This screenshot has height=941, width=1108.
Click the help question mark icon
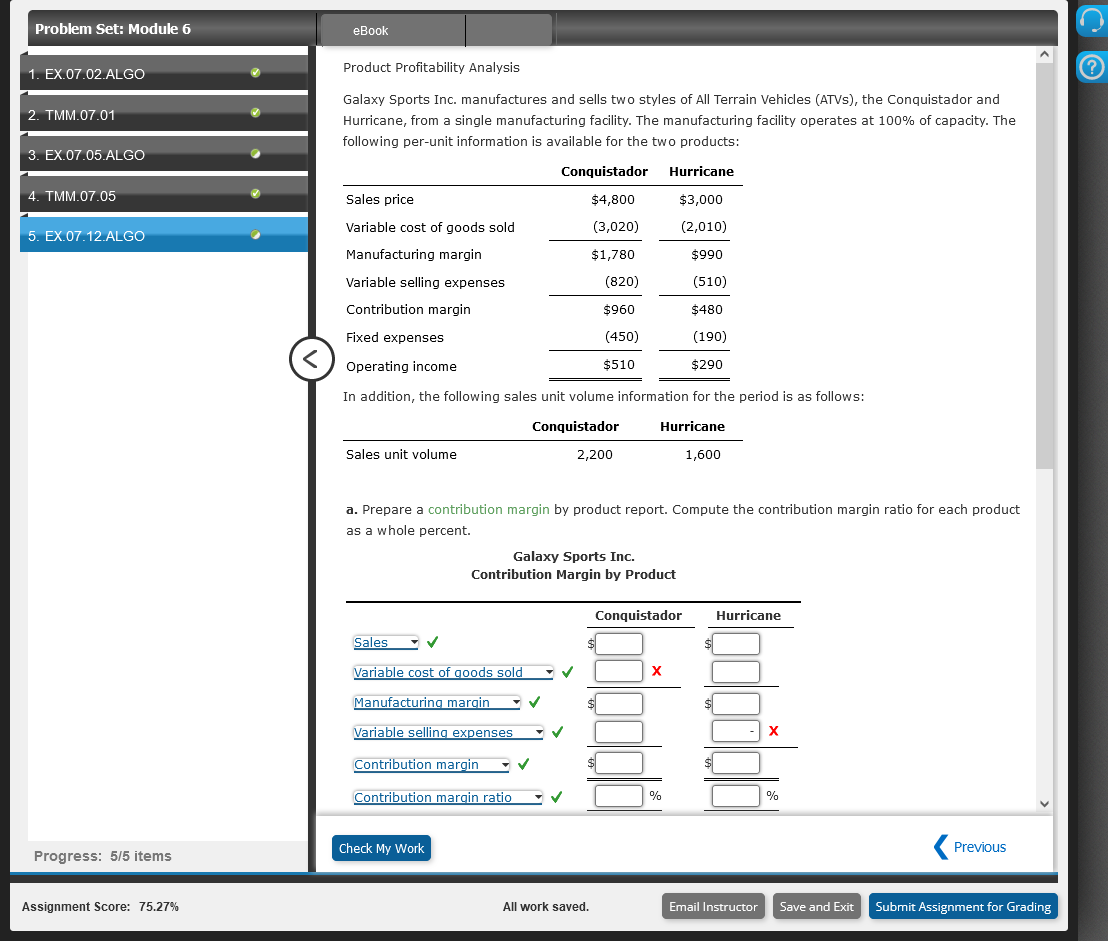(x=1090, y=68)
